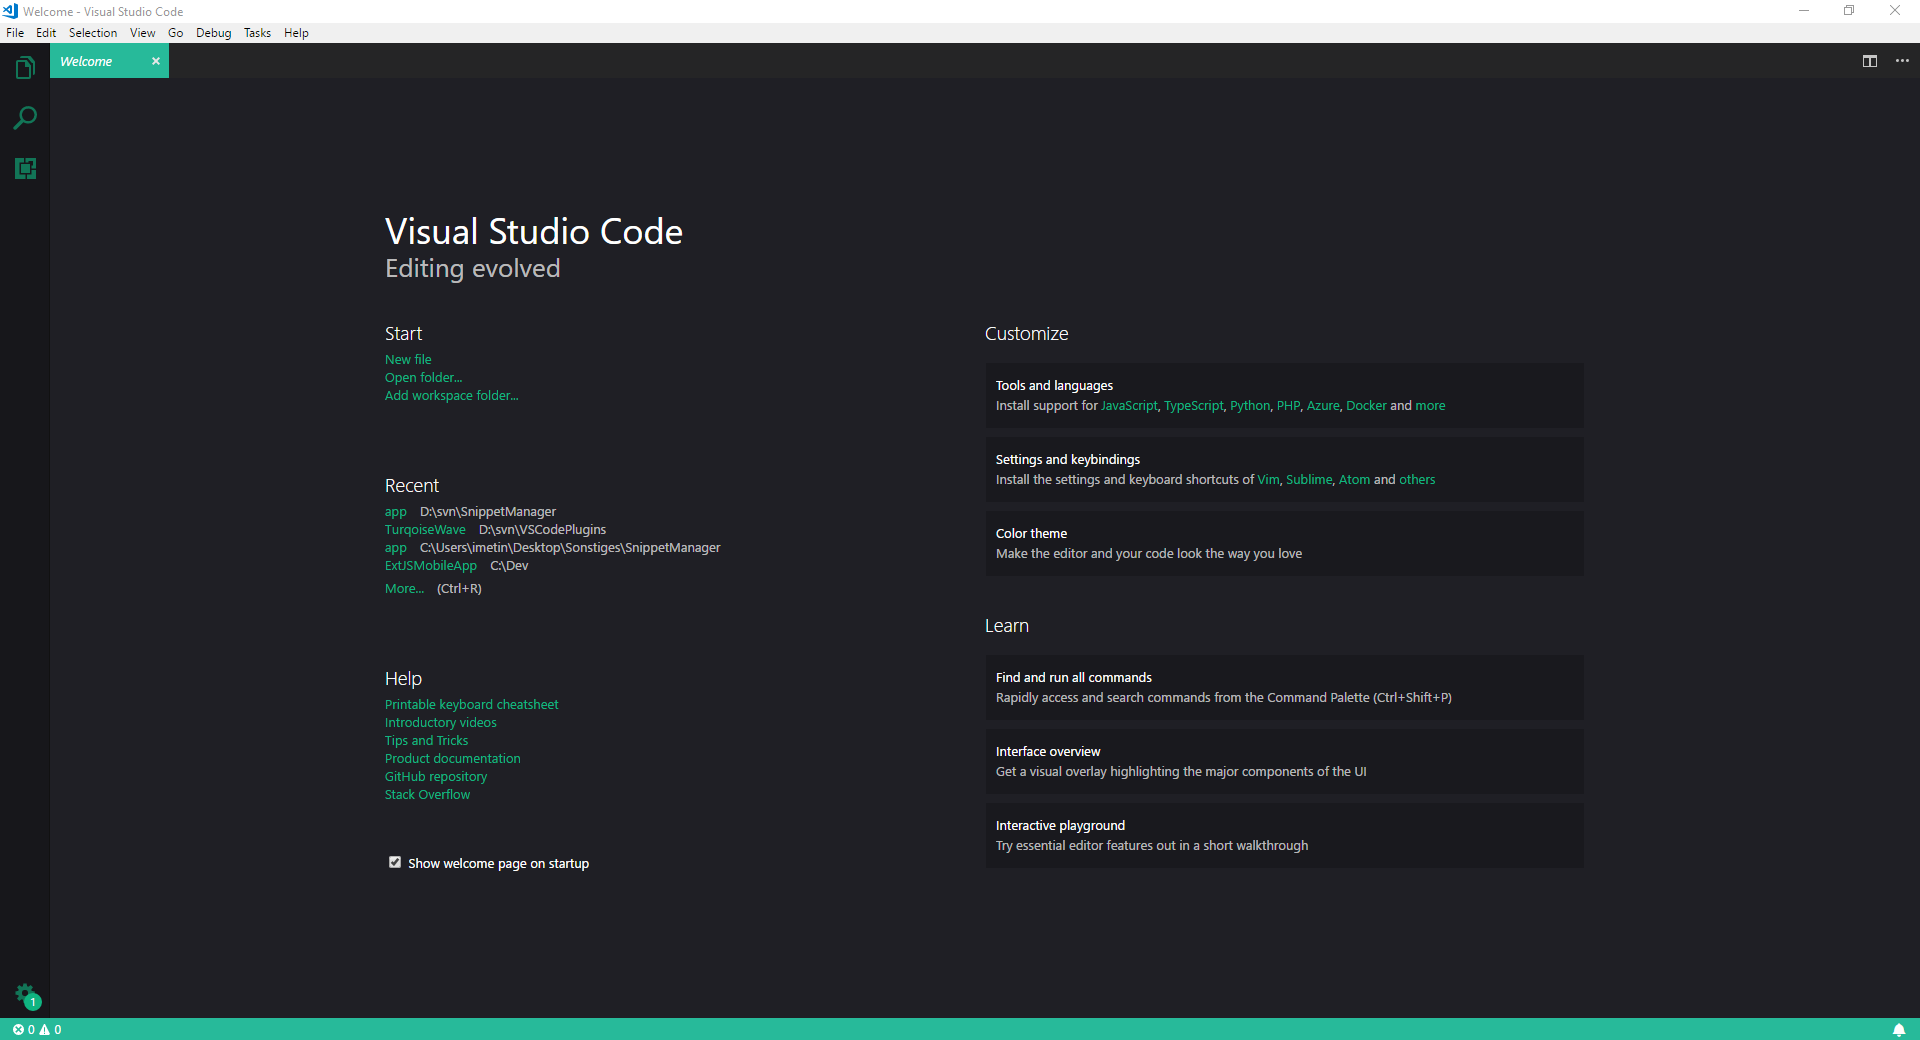This screenshot has width=1920, height=1040.
Task: Click the Settings and keybindings heading
Action: click(1067, 460)
